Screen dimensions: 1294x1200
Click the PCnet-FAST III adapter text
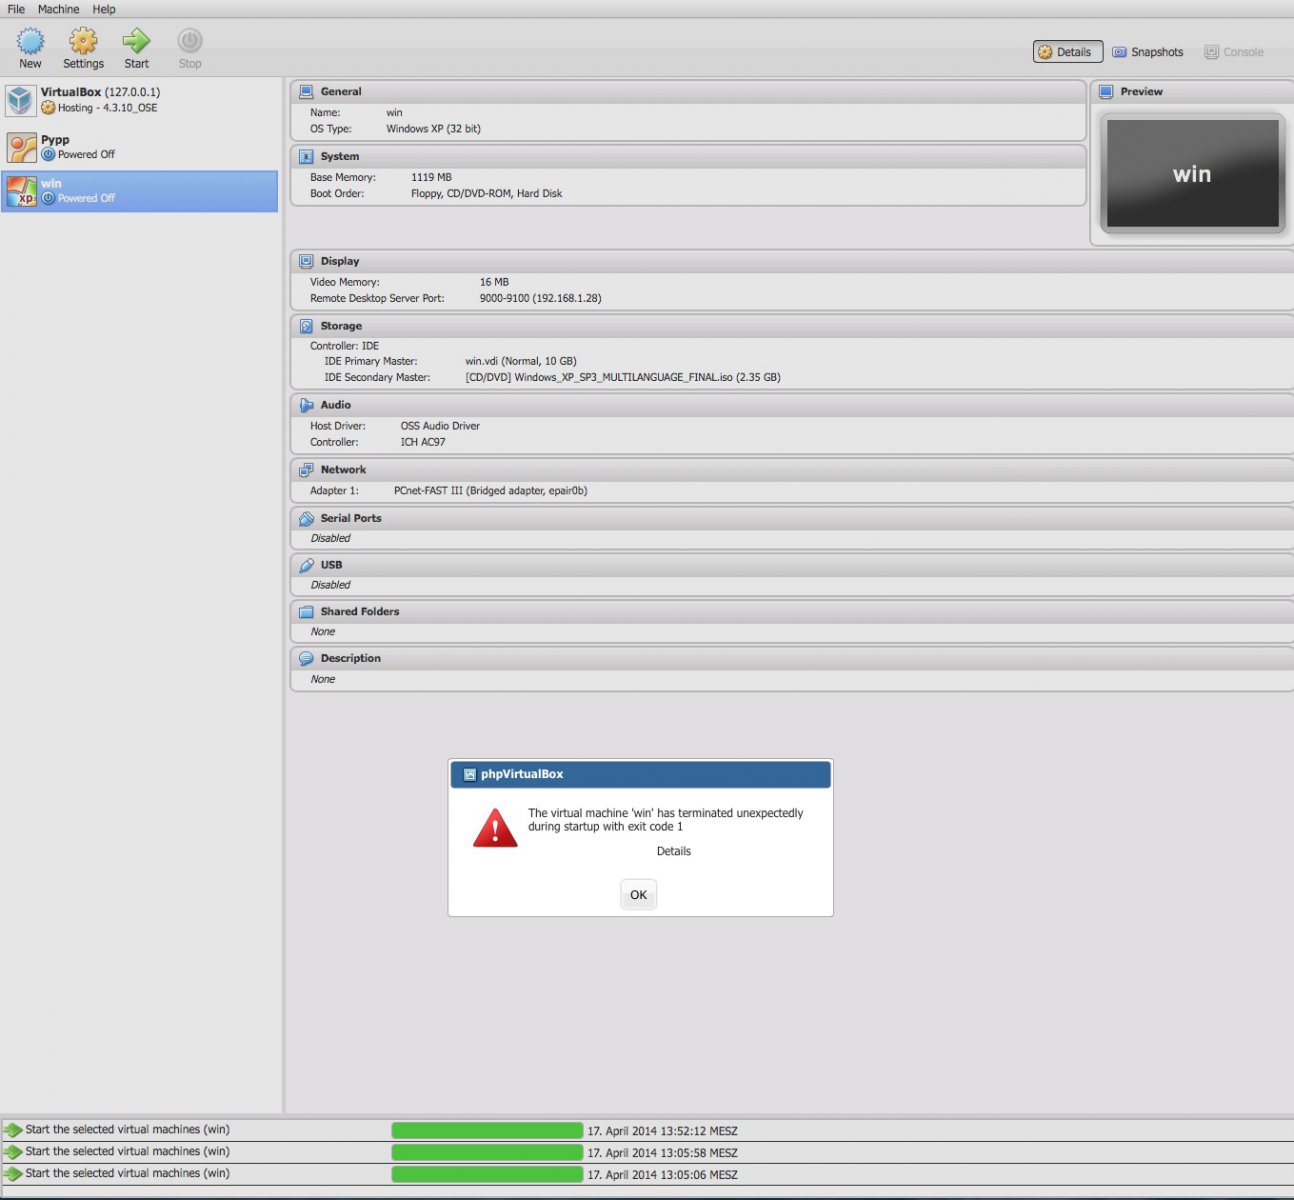(491, 491)
